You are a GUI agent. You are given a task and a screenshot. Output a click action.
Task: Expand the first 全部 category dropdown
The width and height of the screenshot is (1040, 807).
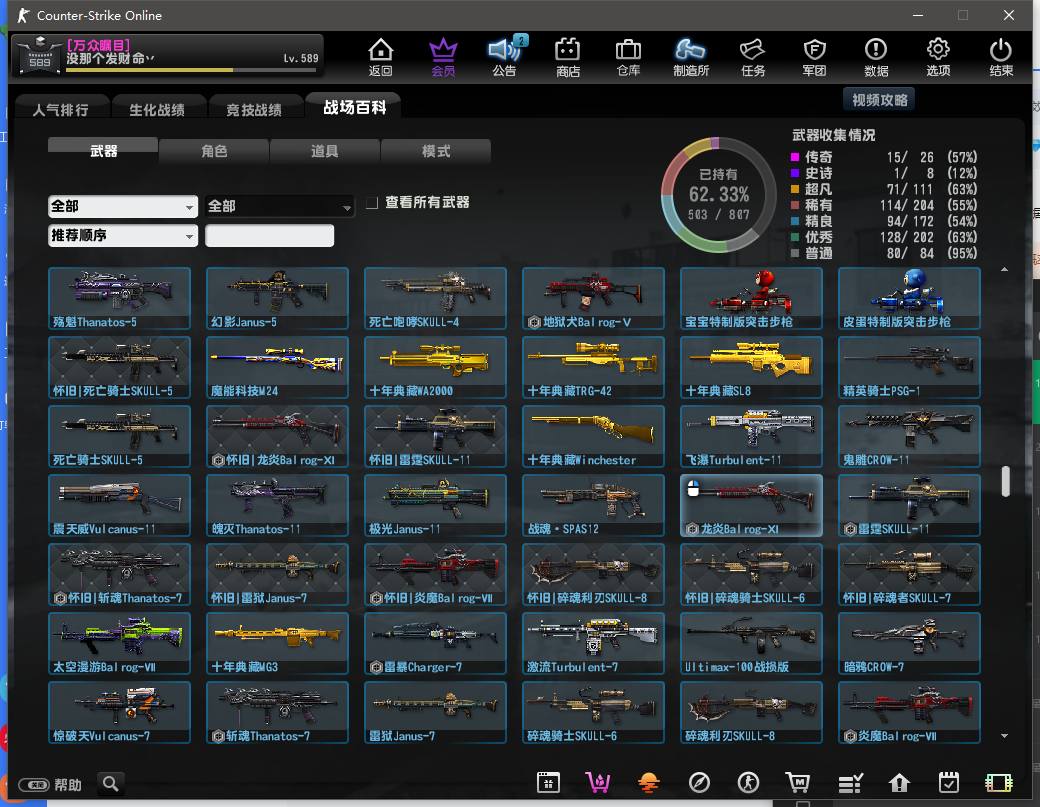(123, 206)
